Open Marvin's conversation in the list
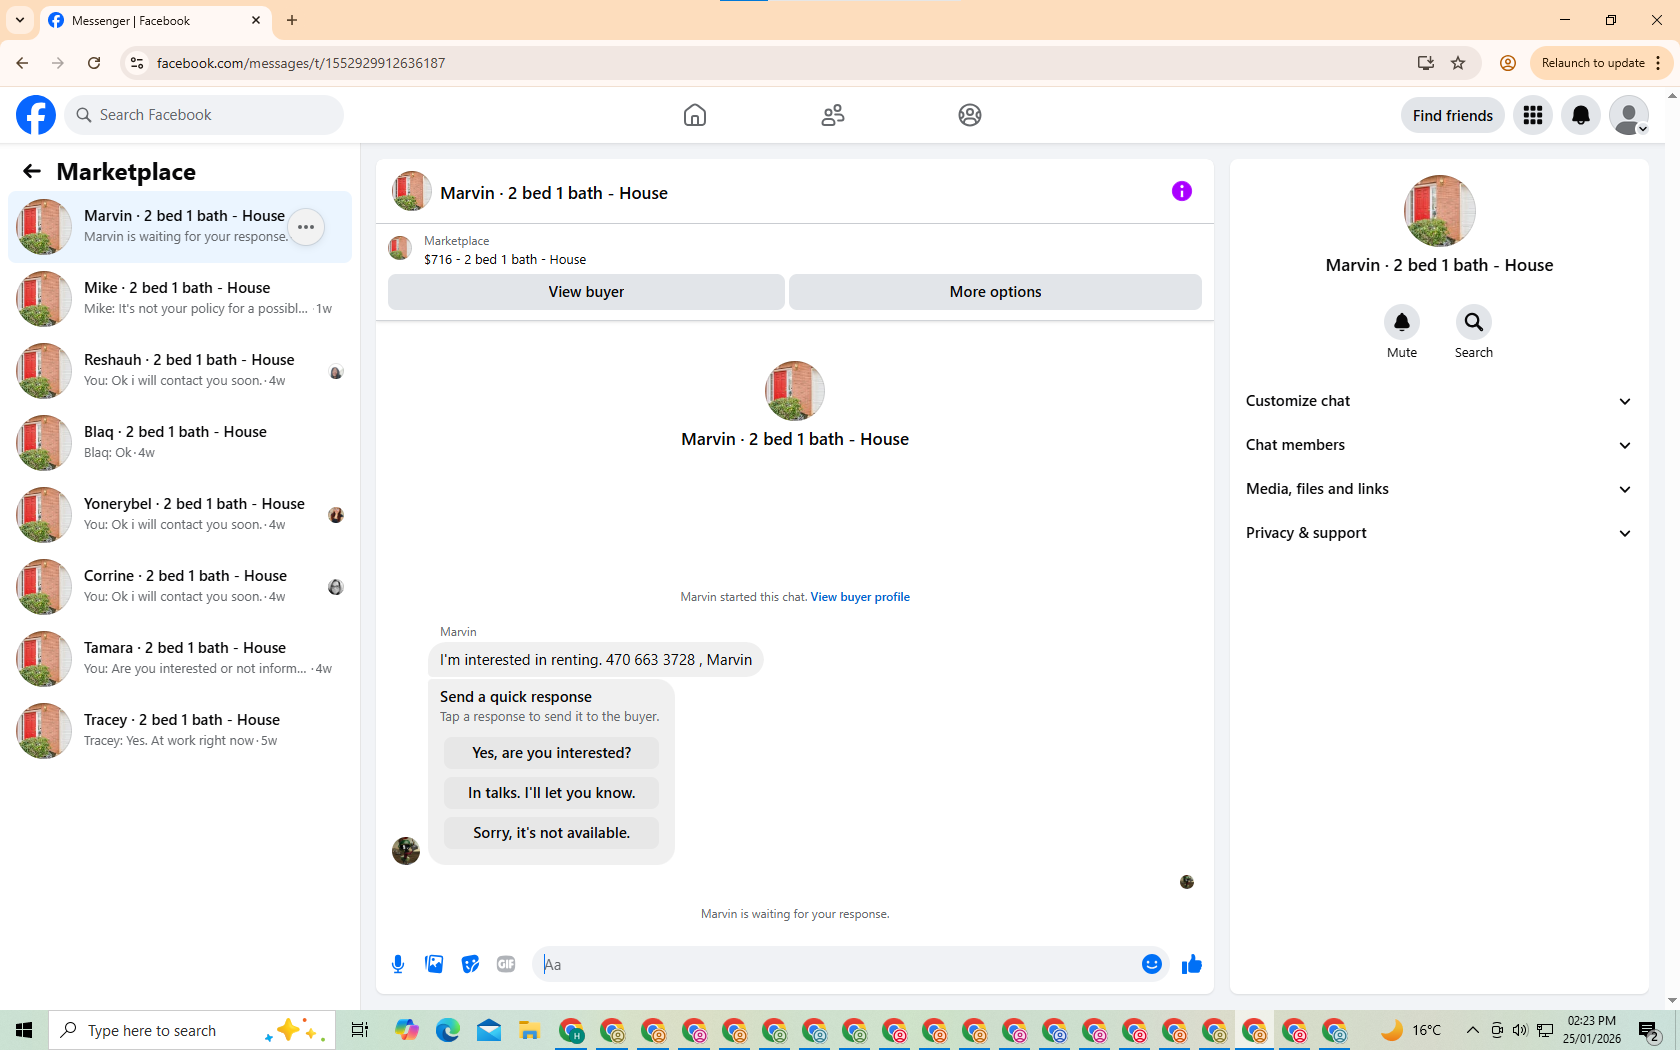 click(x=180, y=227)
